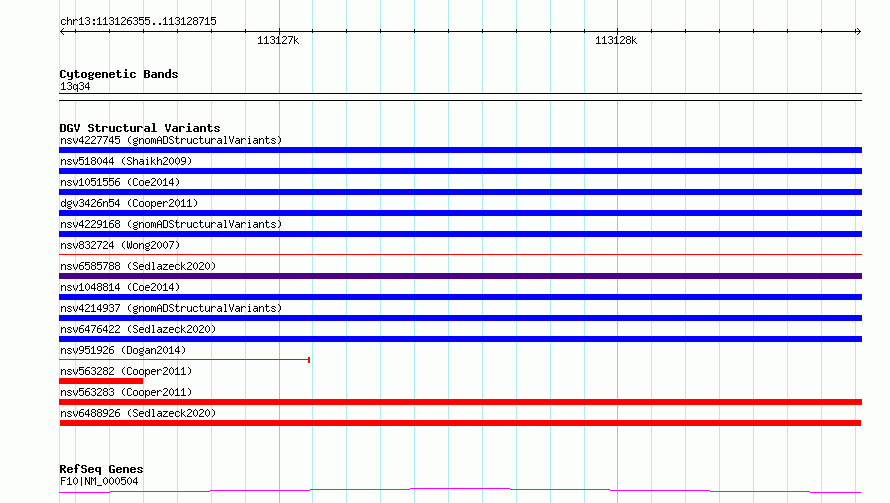Click the right arrow of the ruler
Image resolution: width=890 pixels, height=503 pixels.
click(858, 32)
